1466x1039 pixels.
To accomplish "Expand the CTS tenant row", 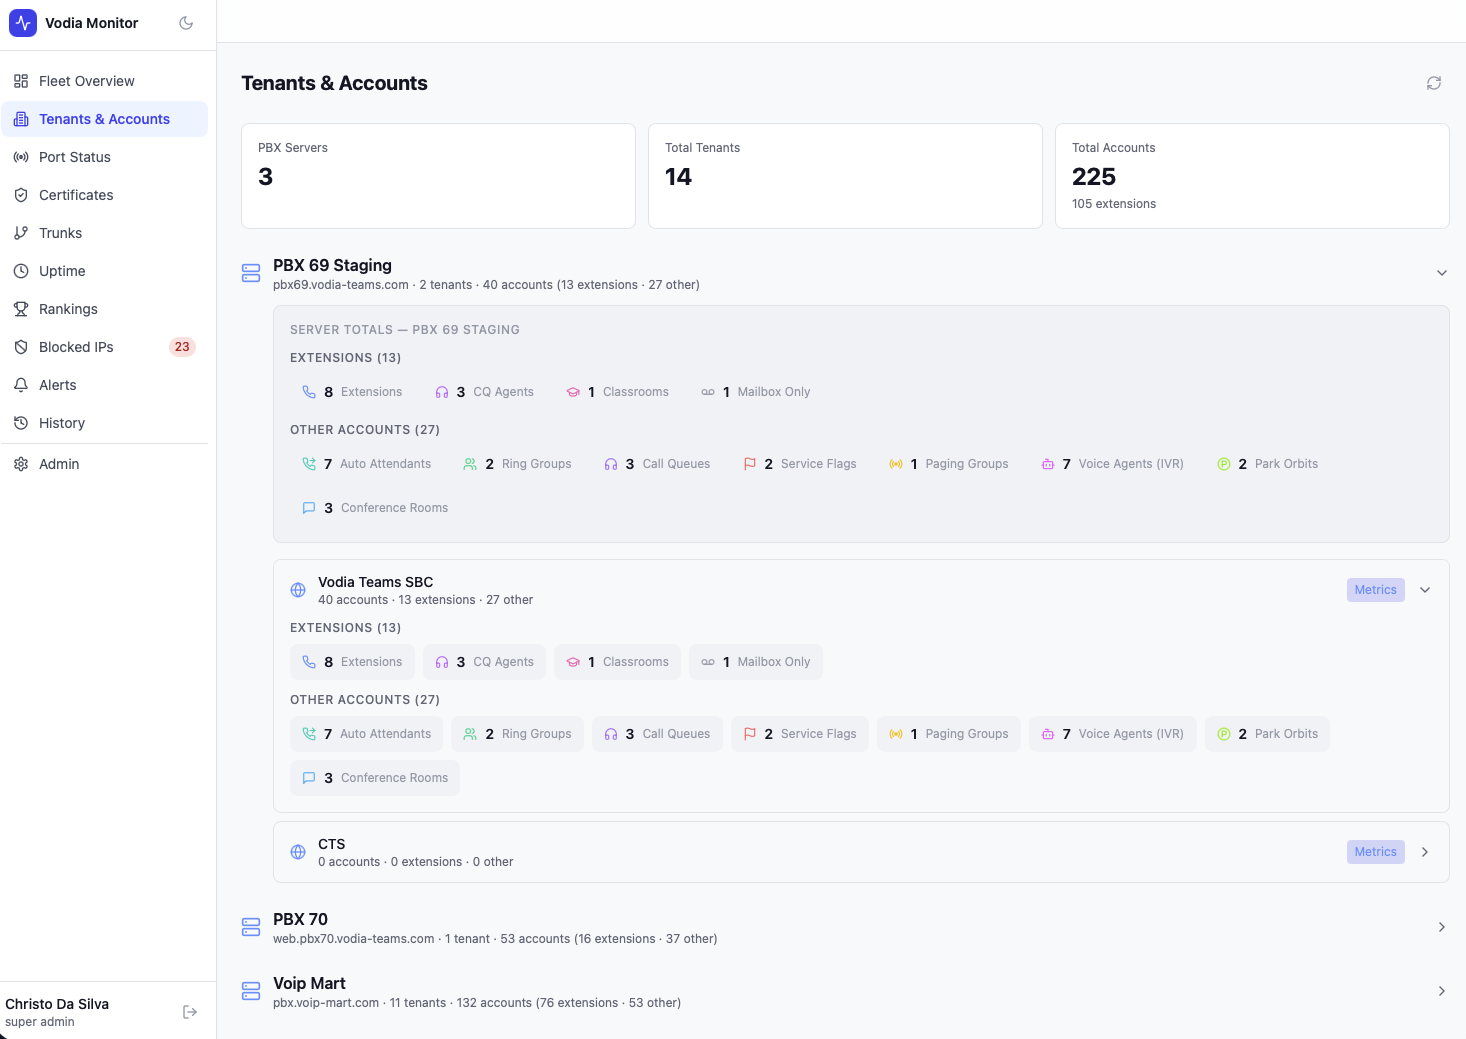I will click(x=1425, y=852).
